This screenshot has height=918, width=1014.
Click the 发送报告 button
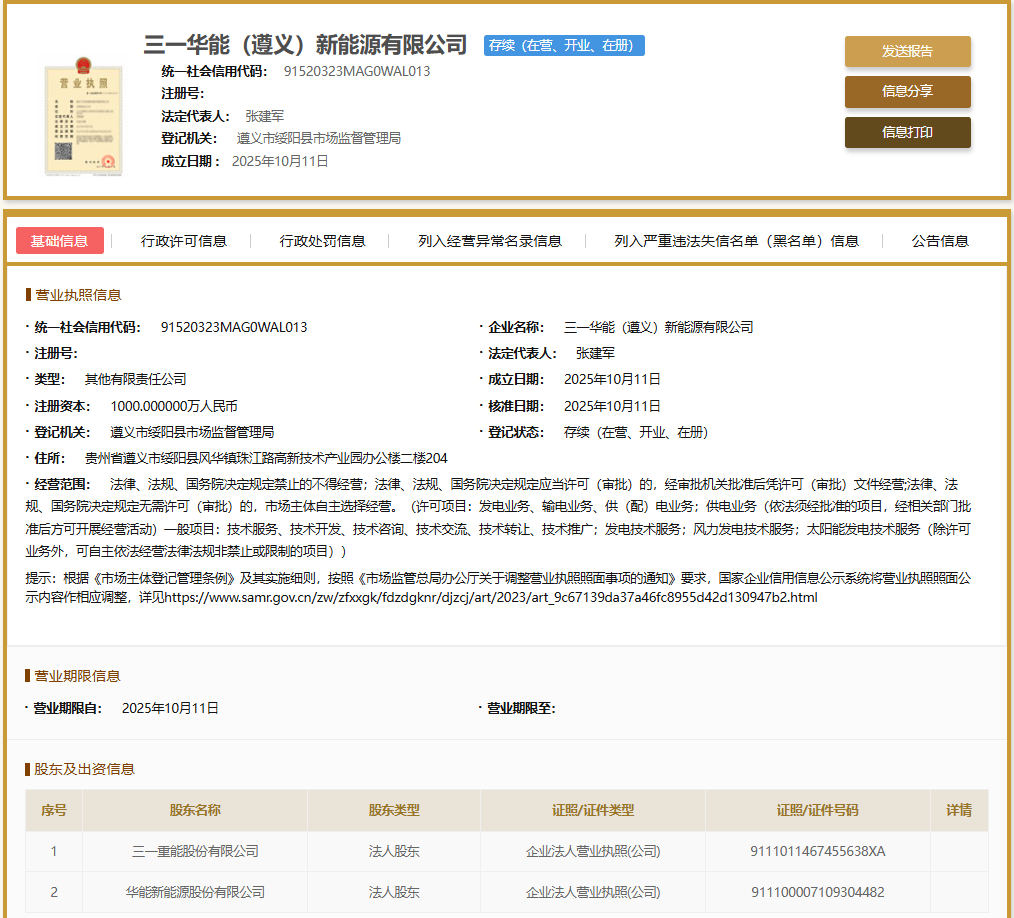tap(907, 52)
